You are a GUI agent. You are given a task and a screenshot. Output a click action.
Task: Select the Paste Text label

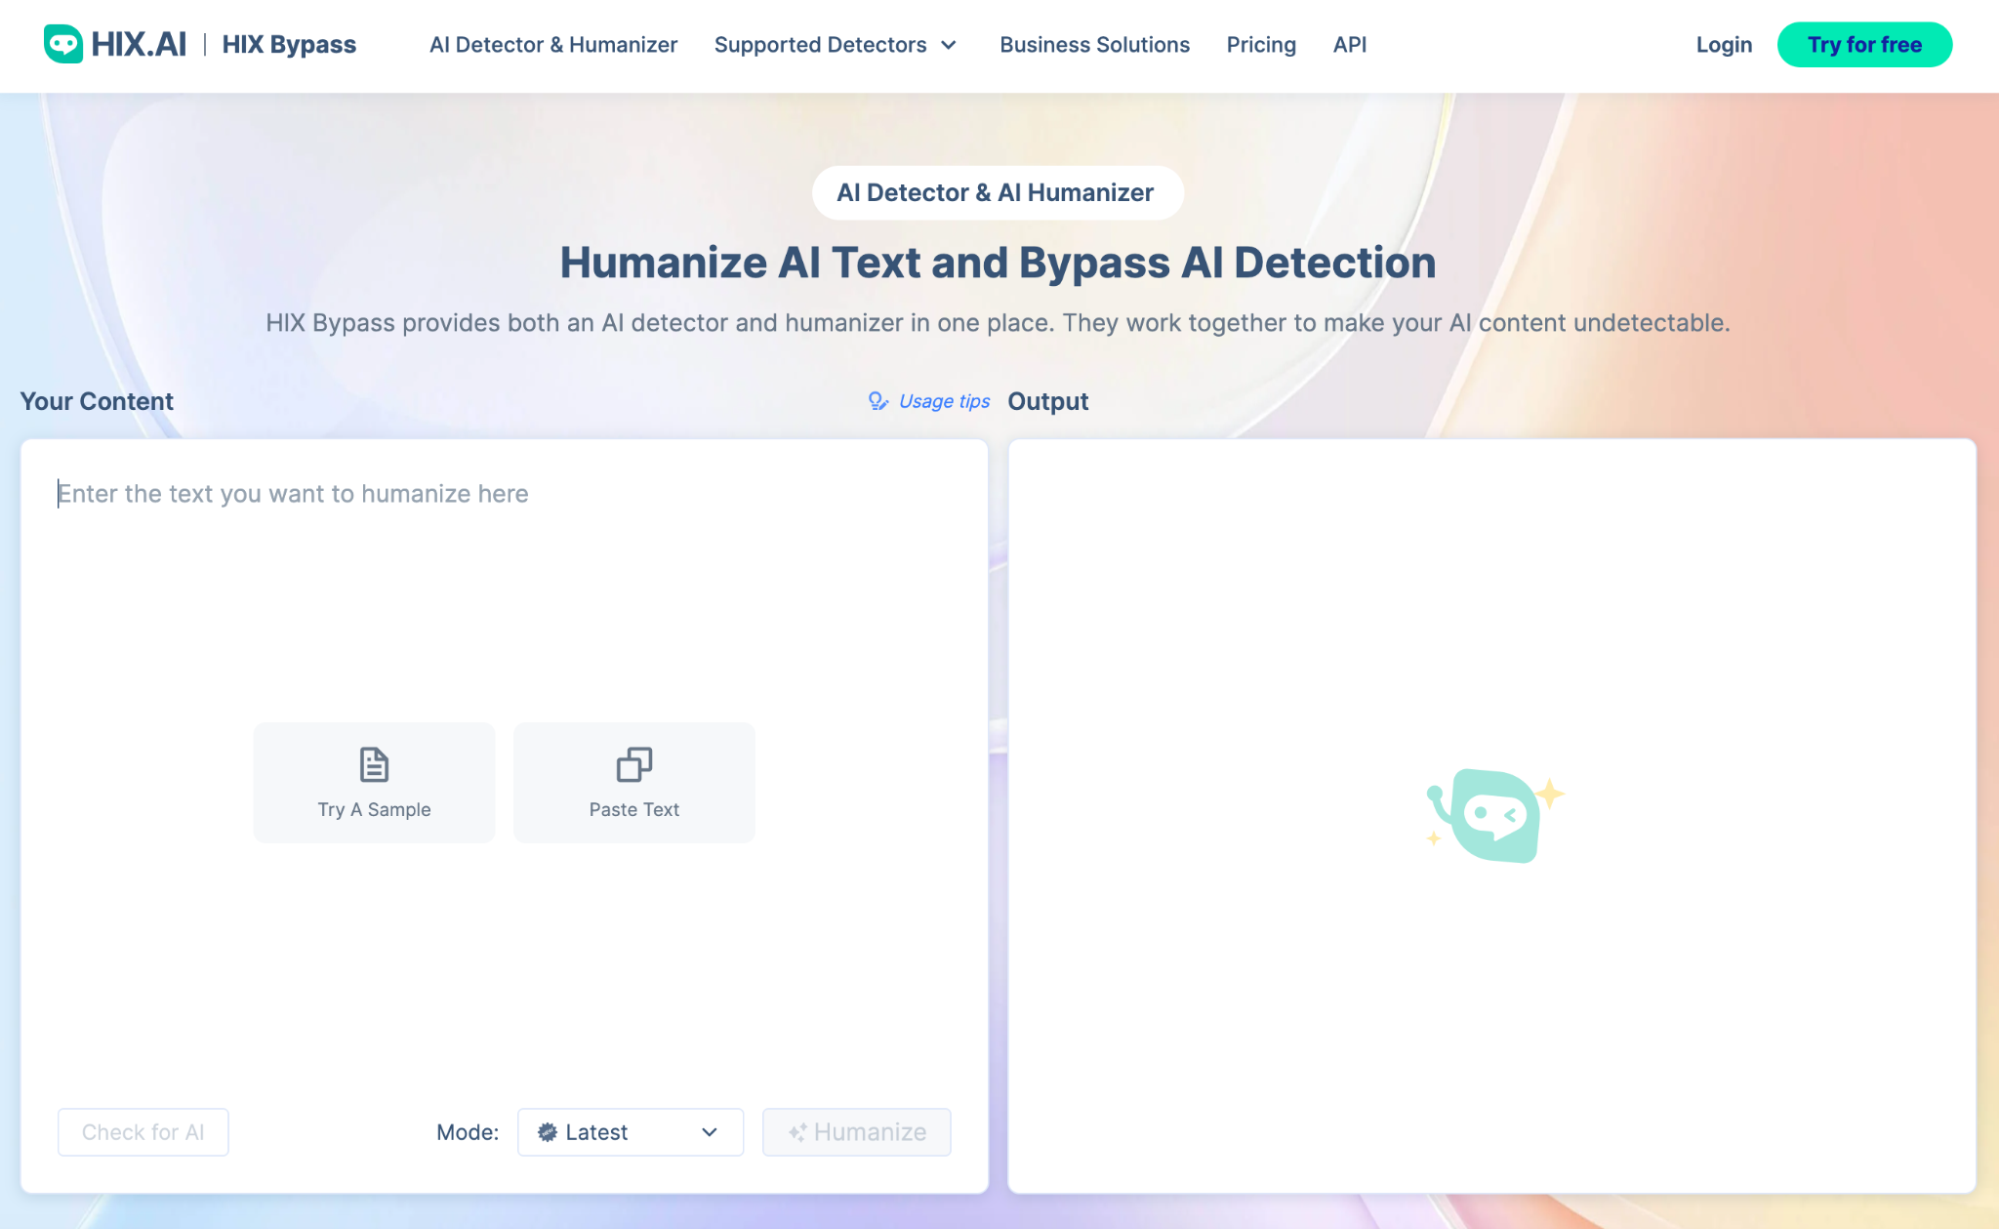pyautogui.click(x=634, y=809)
